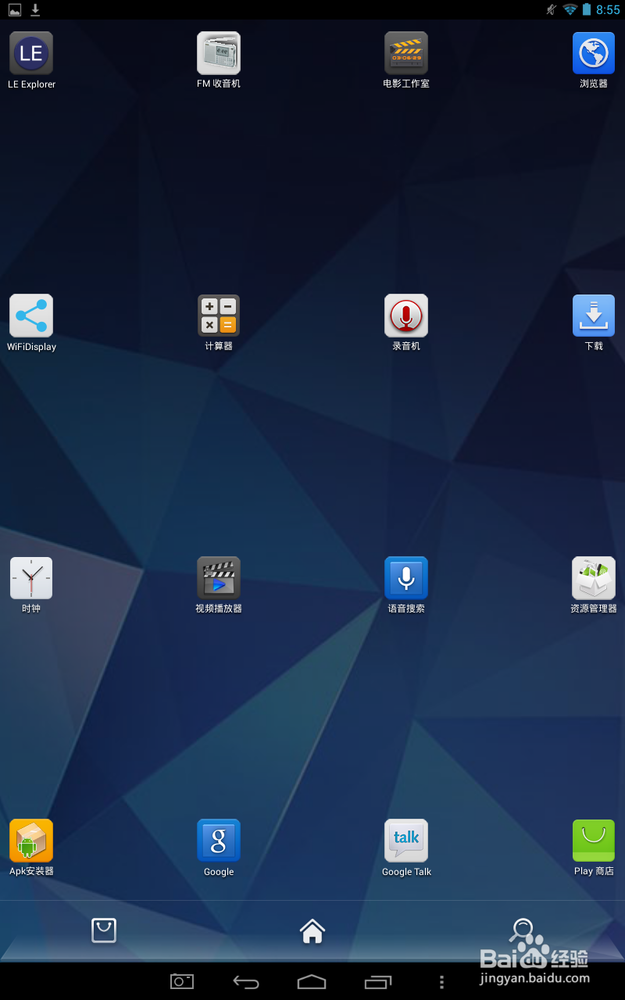
Task: Open the 资源管理器 file manager
Action: (594, 578)
